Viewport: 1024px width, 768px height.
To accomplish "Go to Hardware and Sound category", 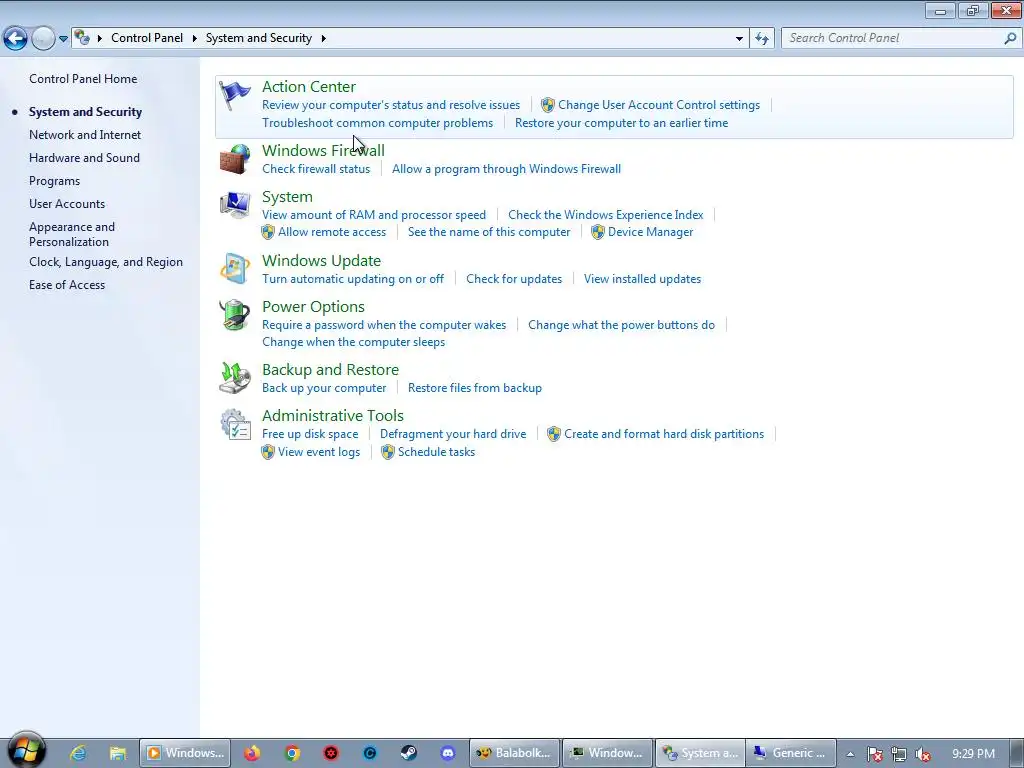I will click(x=84, y=157).
